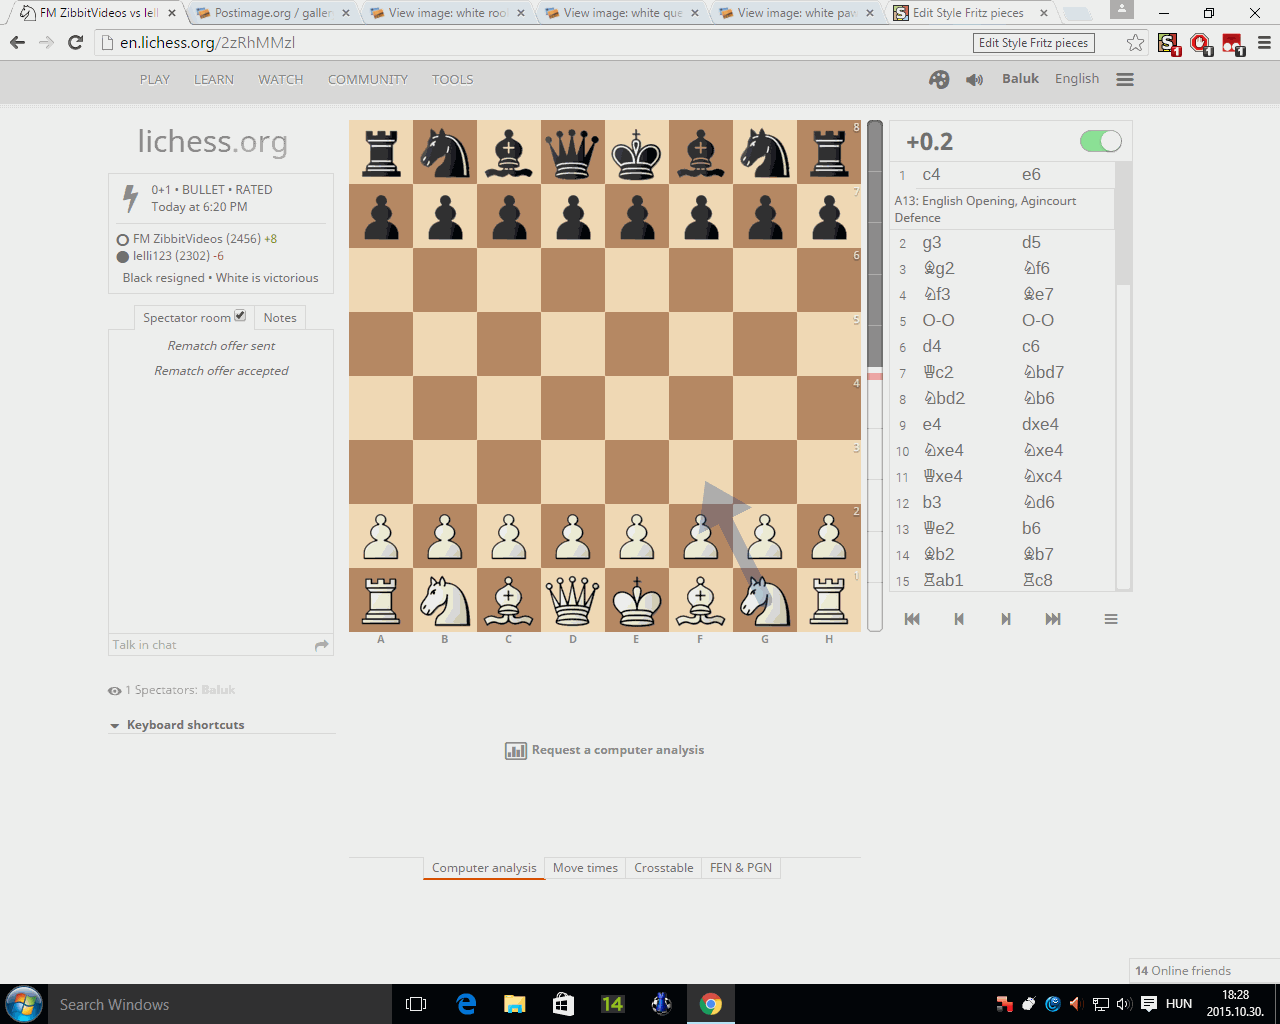Select the black knight on b8
This screenshot has height=1024, width=1280.
click(445, 153)
